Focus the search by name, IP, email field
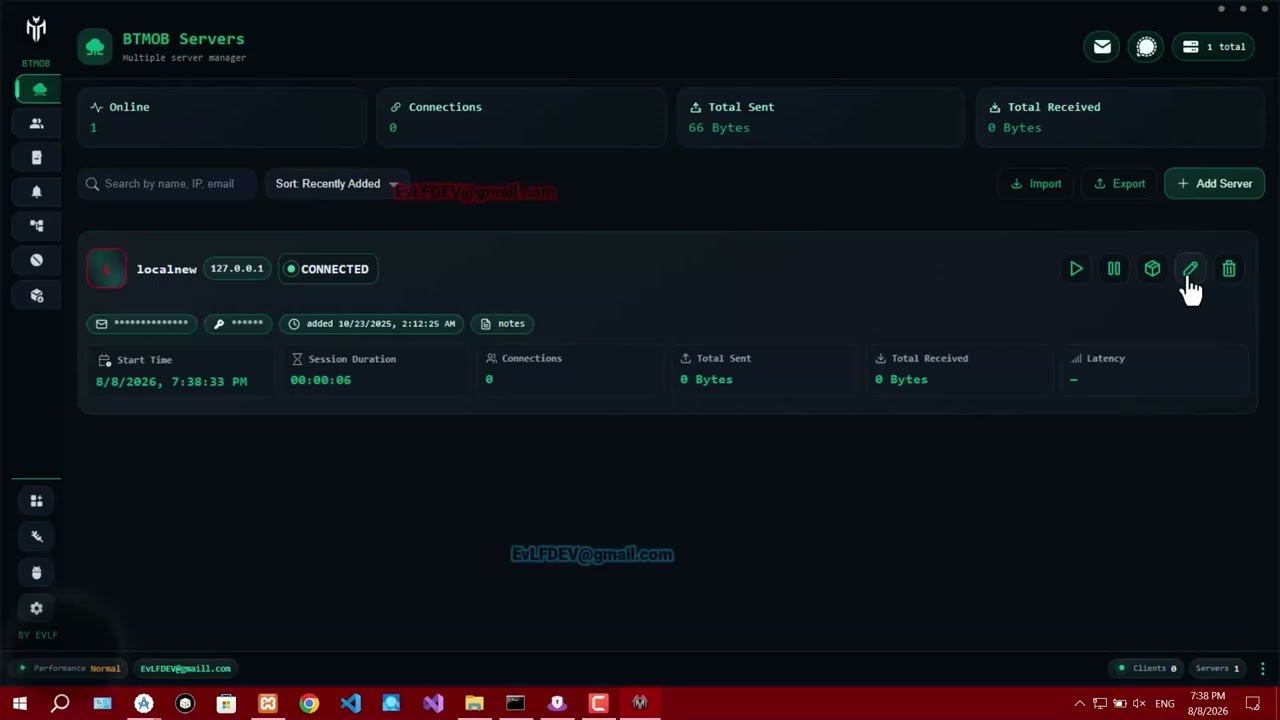Viewport: 1280px width, 720px height. [x=167, y=184]
